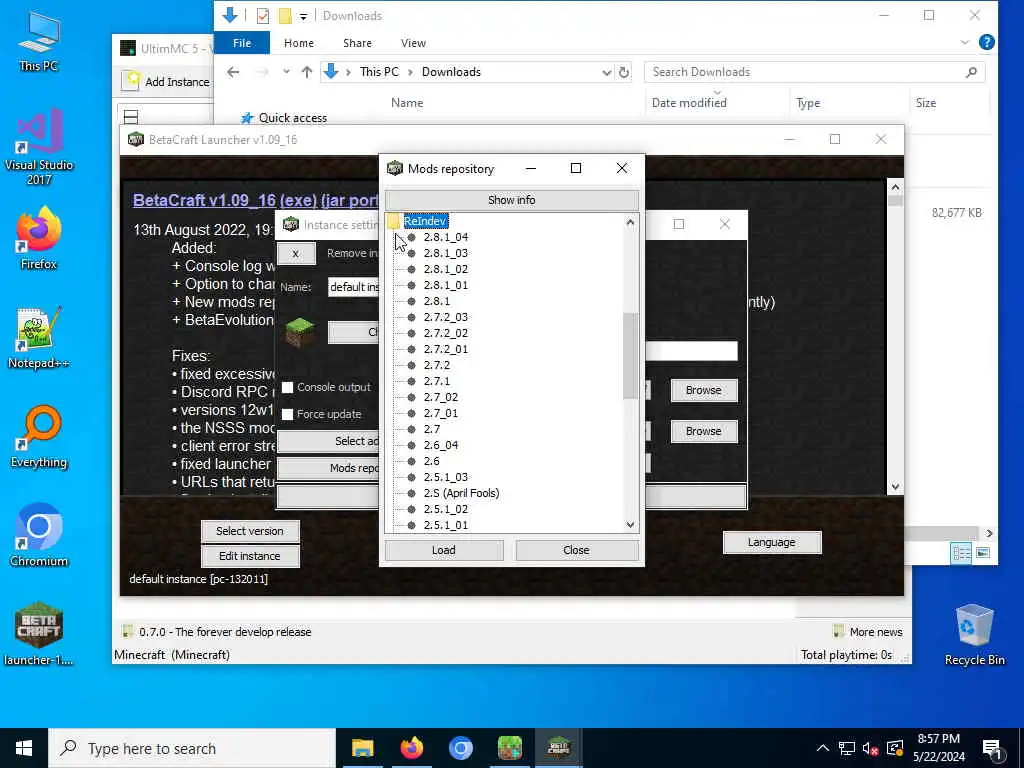Click the Explorer help question mark icon
Screen dimensions: 1024x768
pyautogui.click(x=987, y=42)
